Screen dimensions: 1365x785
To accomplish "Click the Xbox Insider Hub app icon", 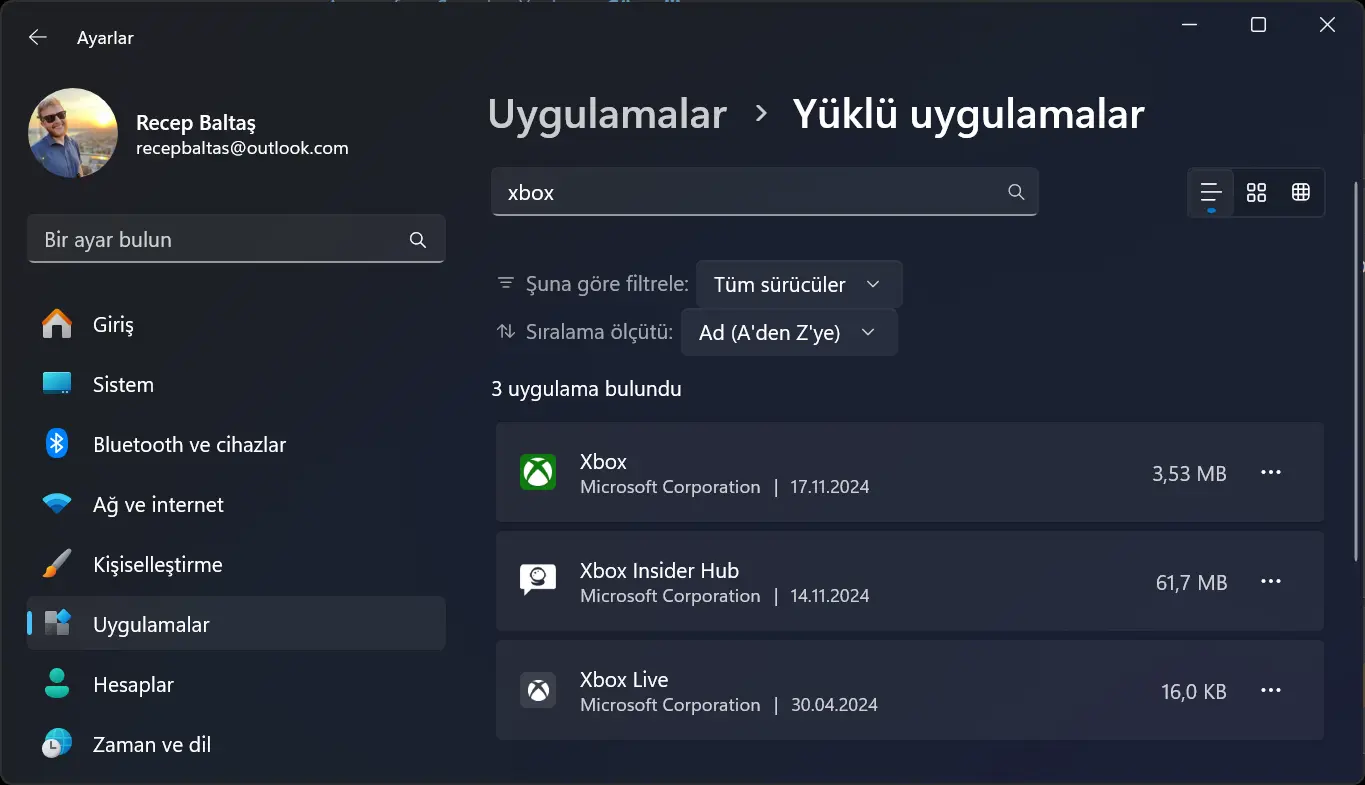I will click(538, 581).
